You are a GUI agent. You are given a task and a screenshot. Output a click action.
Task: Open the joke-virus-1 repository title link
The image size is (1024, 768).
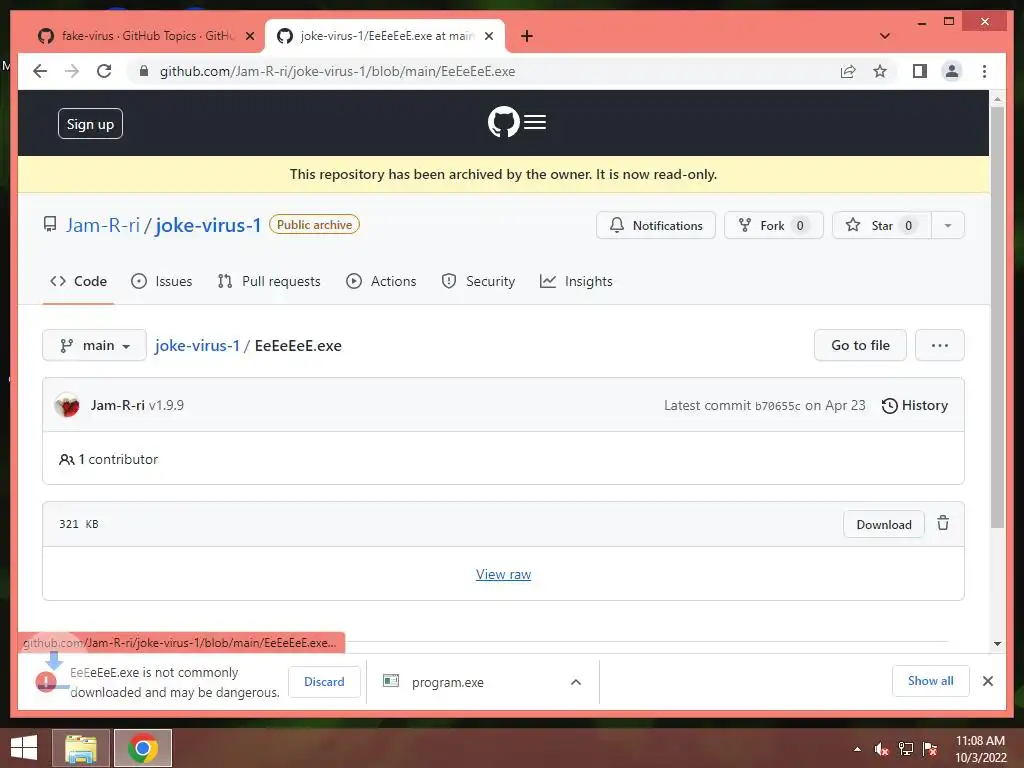(208, 225)
